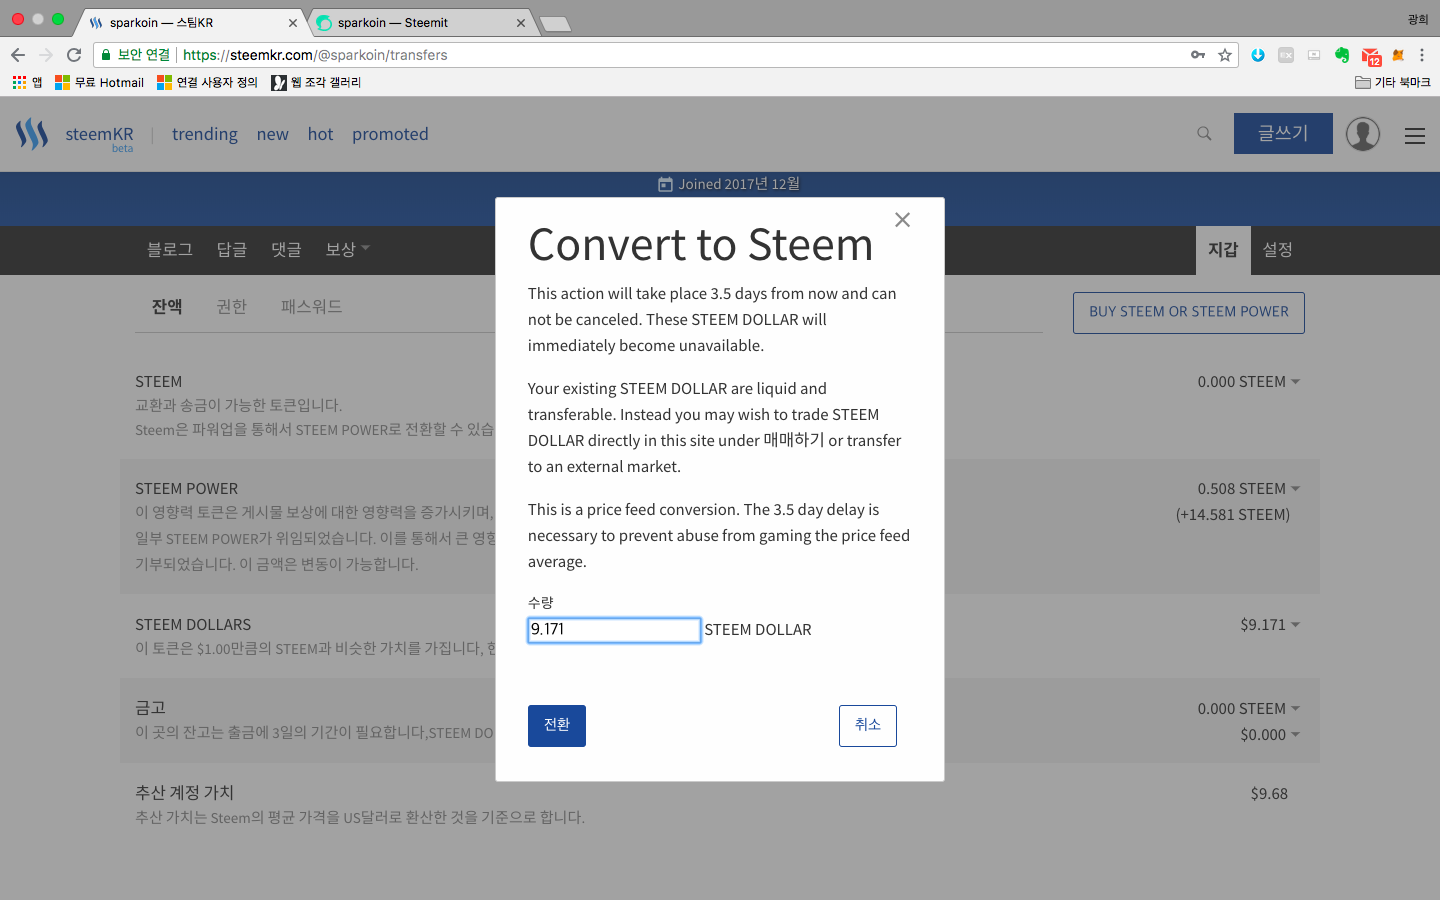
Task: Open the Evernote elephant extension
Action: (x=1342, y=55)
